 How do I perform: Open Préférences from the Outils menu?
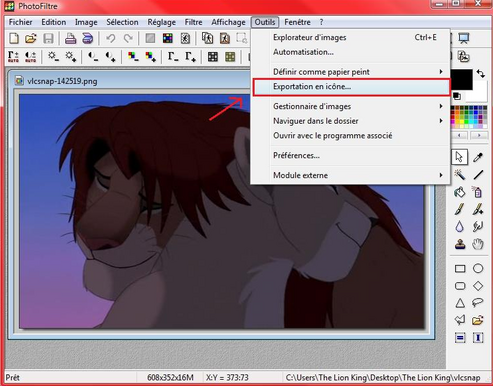[351, 156]
